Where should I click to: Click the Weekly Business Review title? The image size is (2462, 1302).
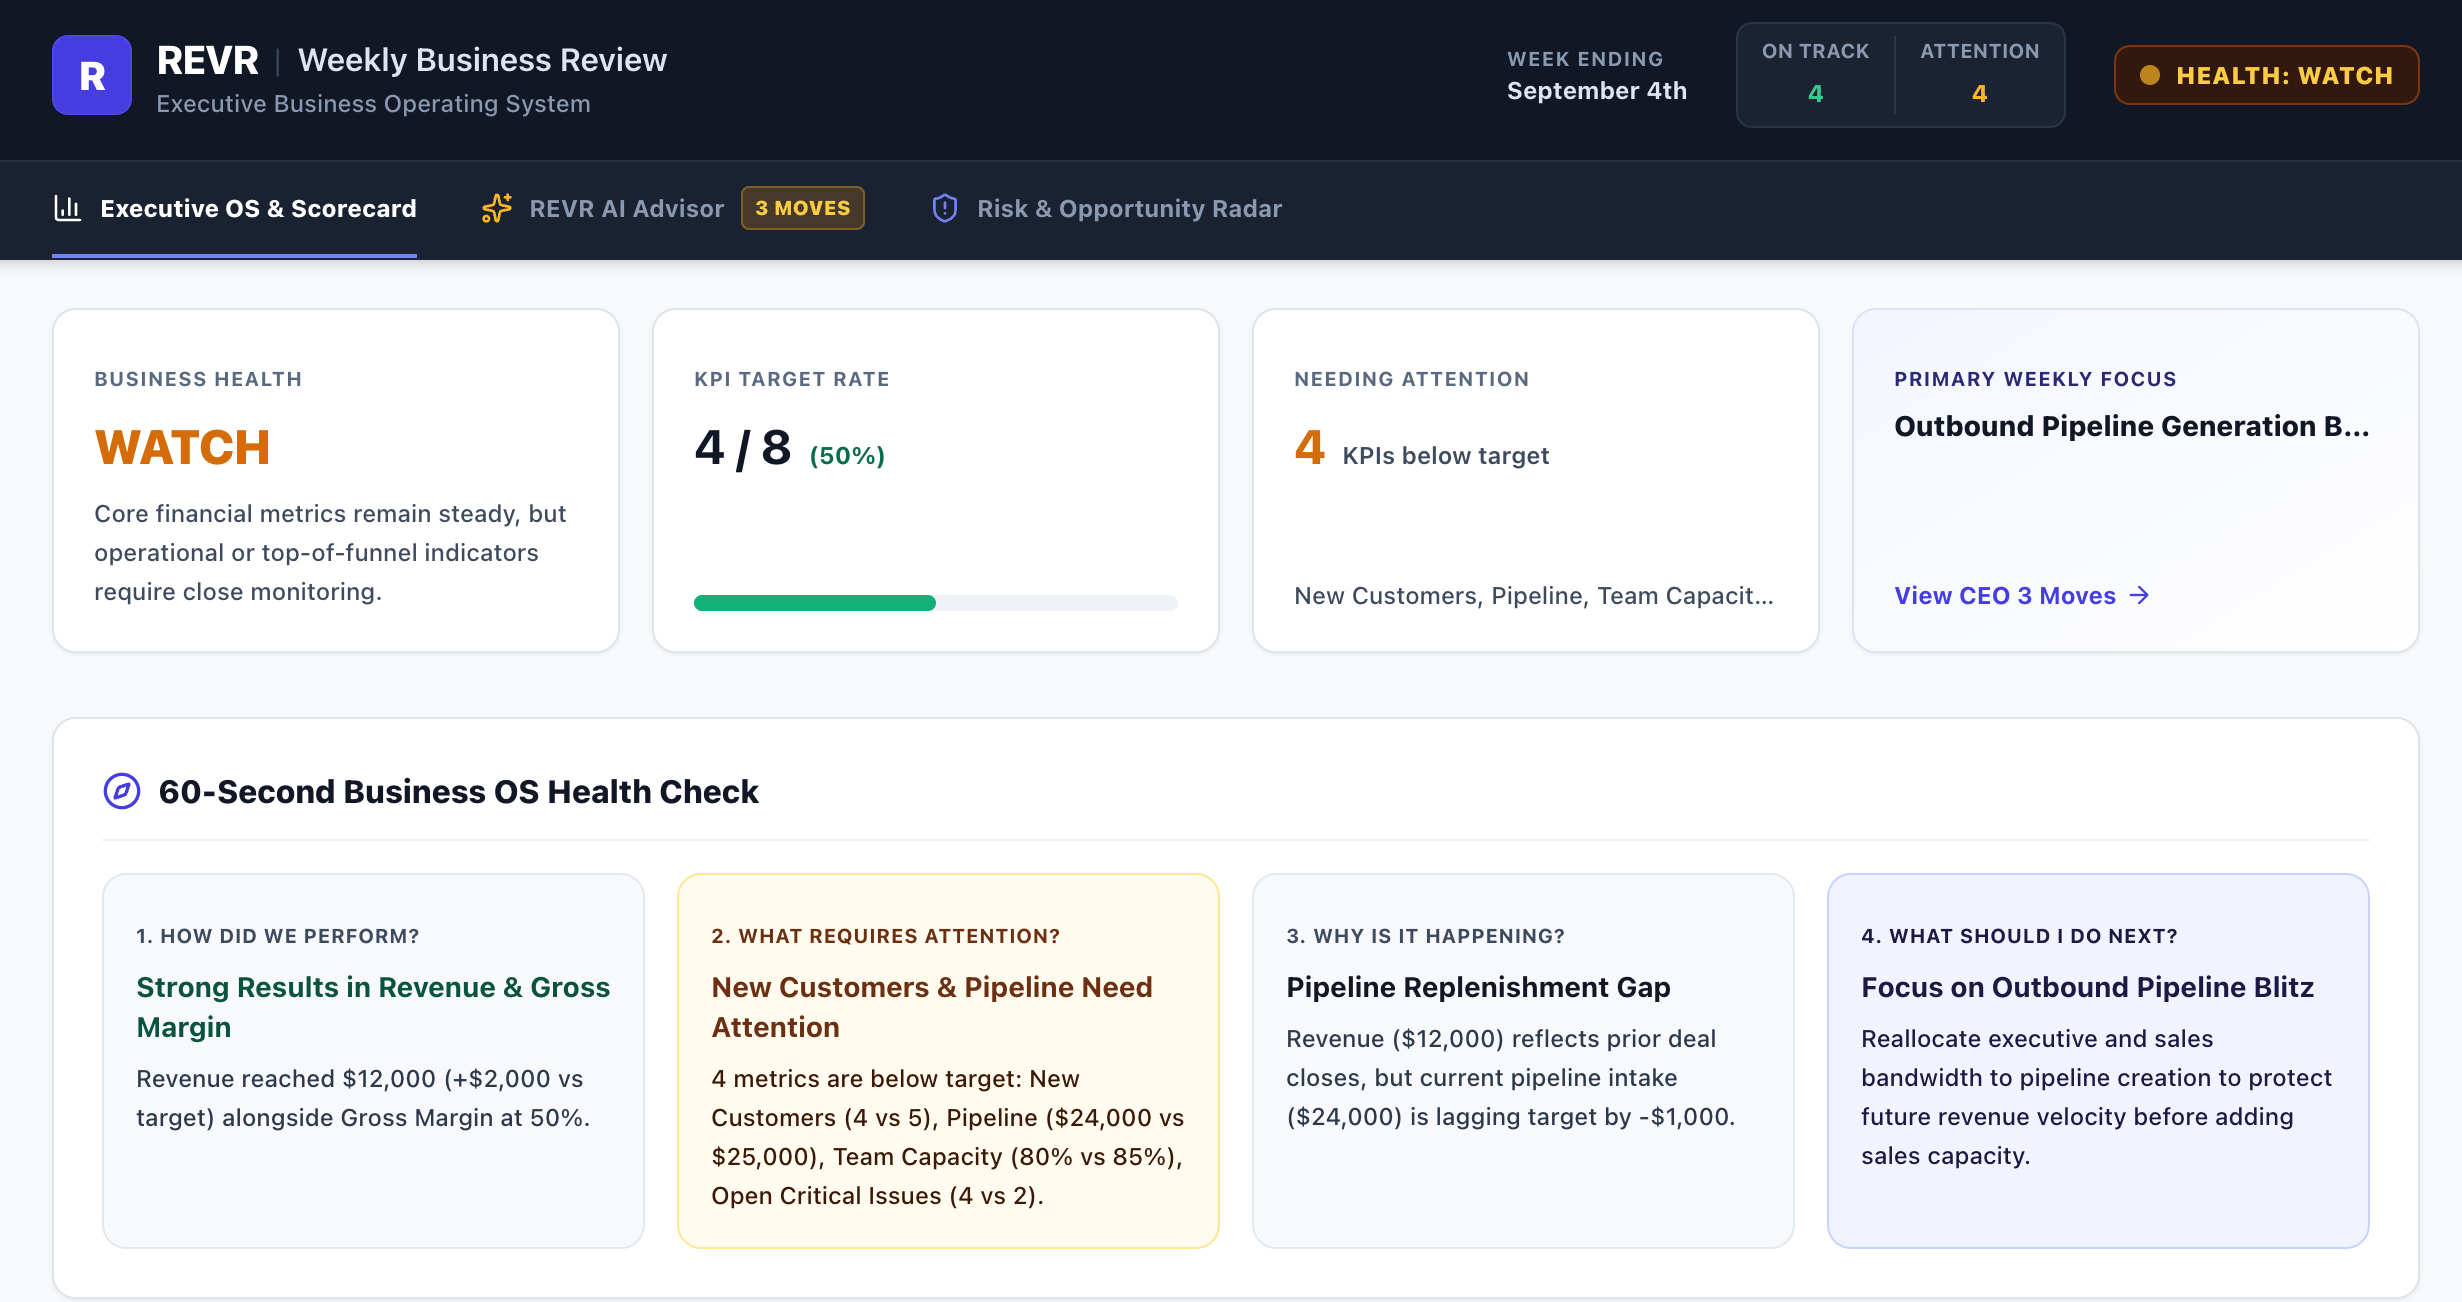(x=482, y=60)
